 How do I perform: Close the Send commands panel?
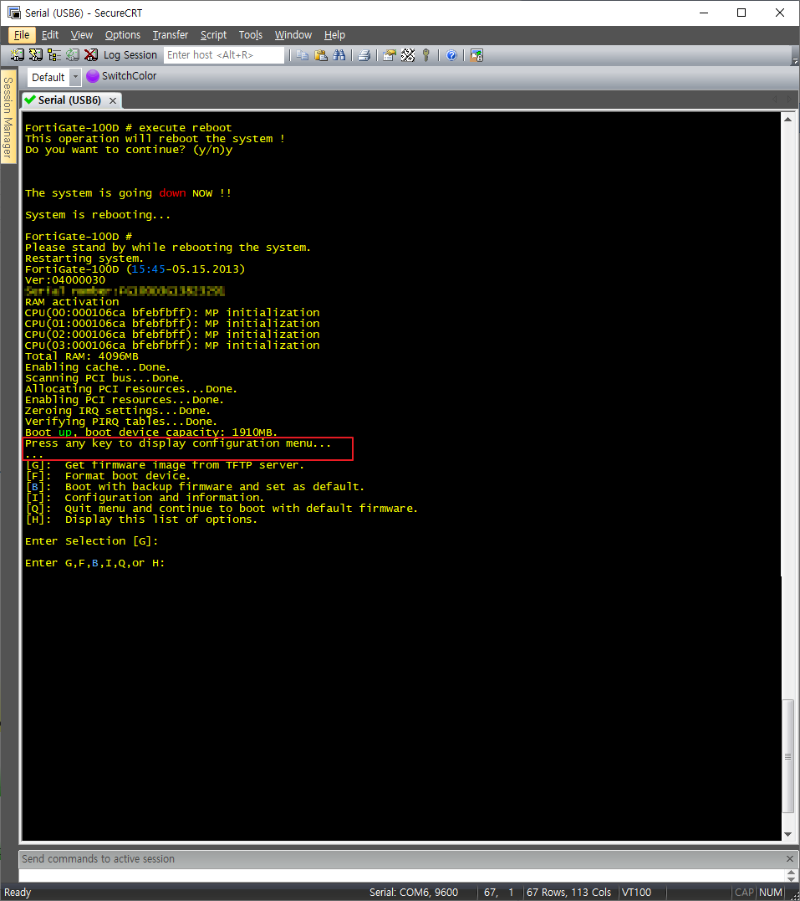(790, 858)
